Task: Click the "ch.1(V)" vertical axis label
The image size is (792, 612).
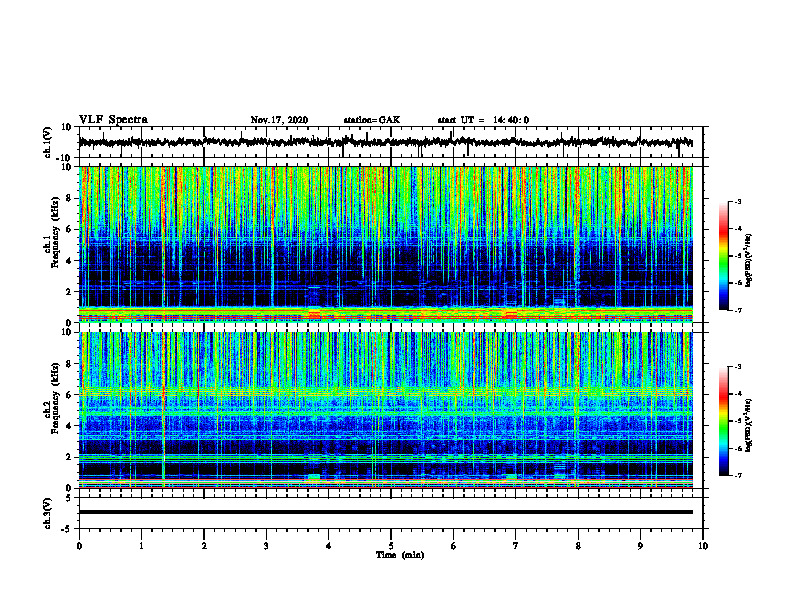Action: pyautogui.click(x=48, y=143)
